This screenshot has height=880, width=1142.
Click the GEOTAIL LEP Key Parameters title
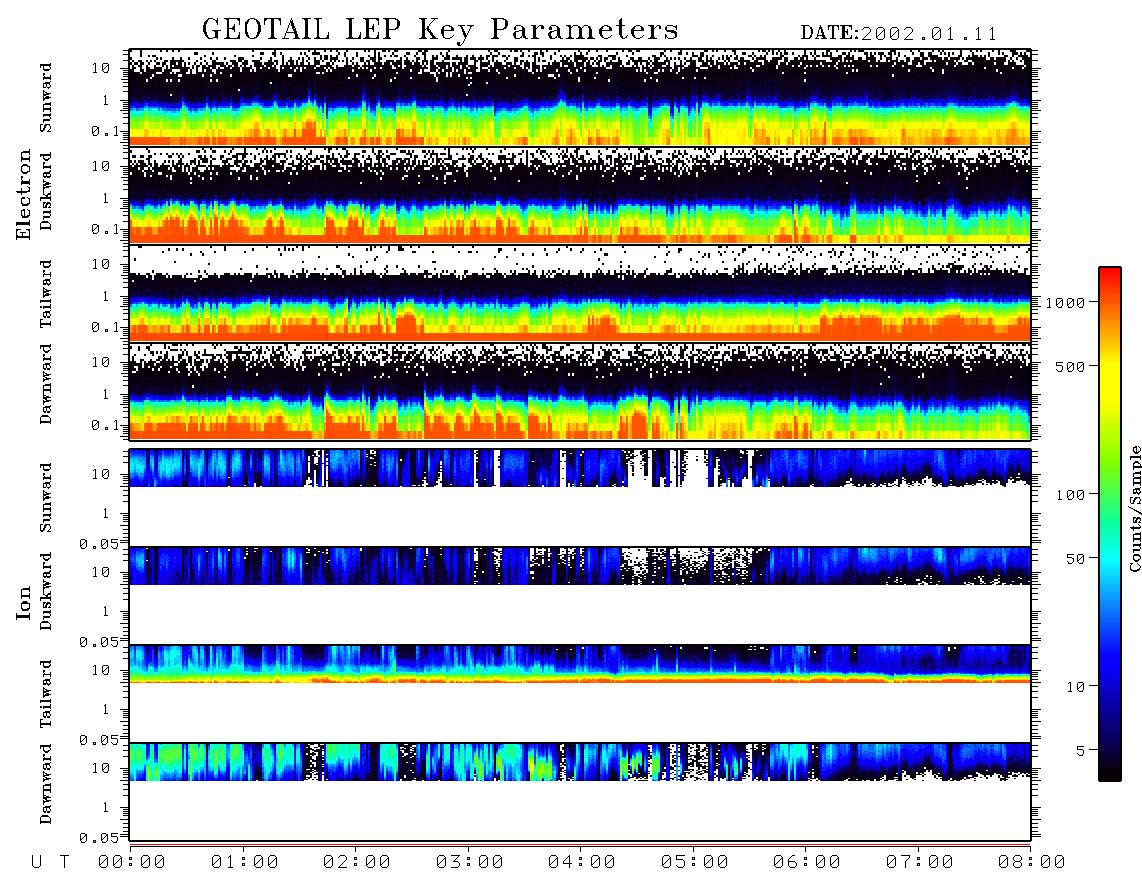coord(440,31)
